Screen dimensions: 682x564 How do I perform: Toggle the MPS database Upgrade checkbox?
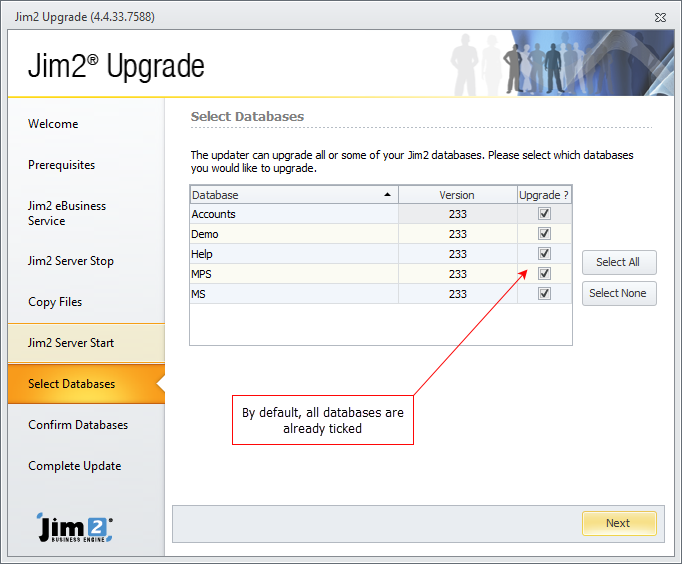coord(544,274)
